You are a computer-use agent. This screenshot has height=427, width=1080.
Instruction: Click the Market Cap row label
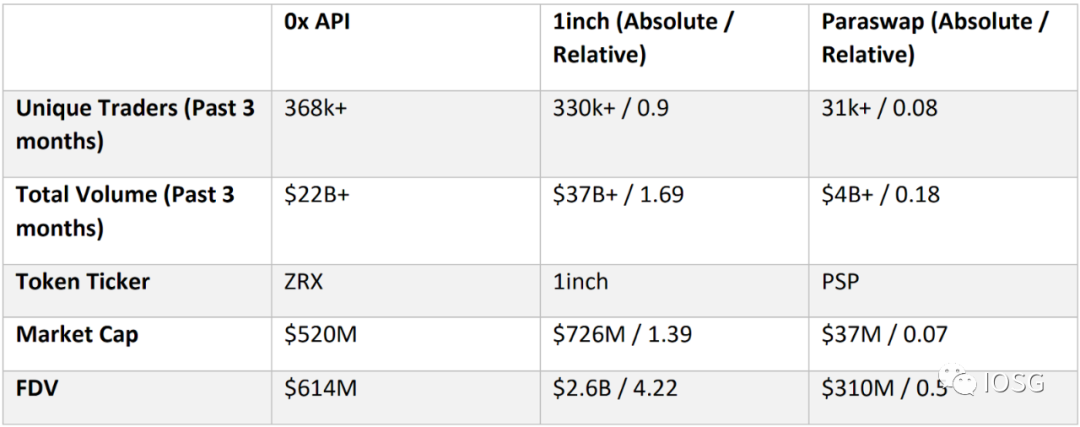point(77,335)
